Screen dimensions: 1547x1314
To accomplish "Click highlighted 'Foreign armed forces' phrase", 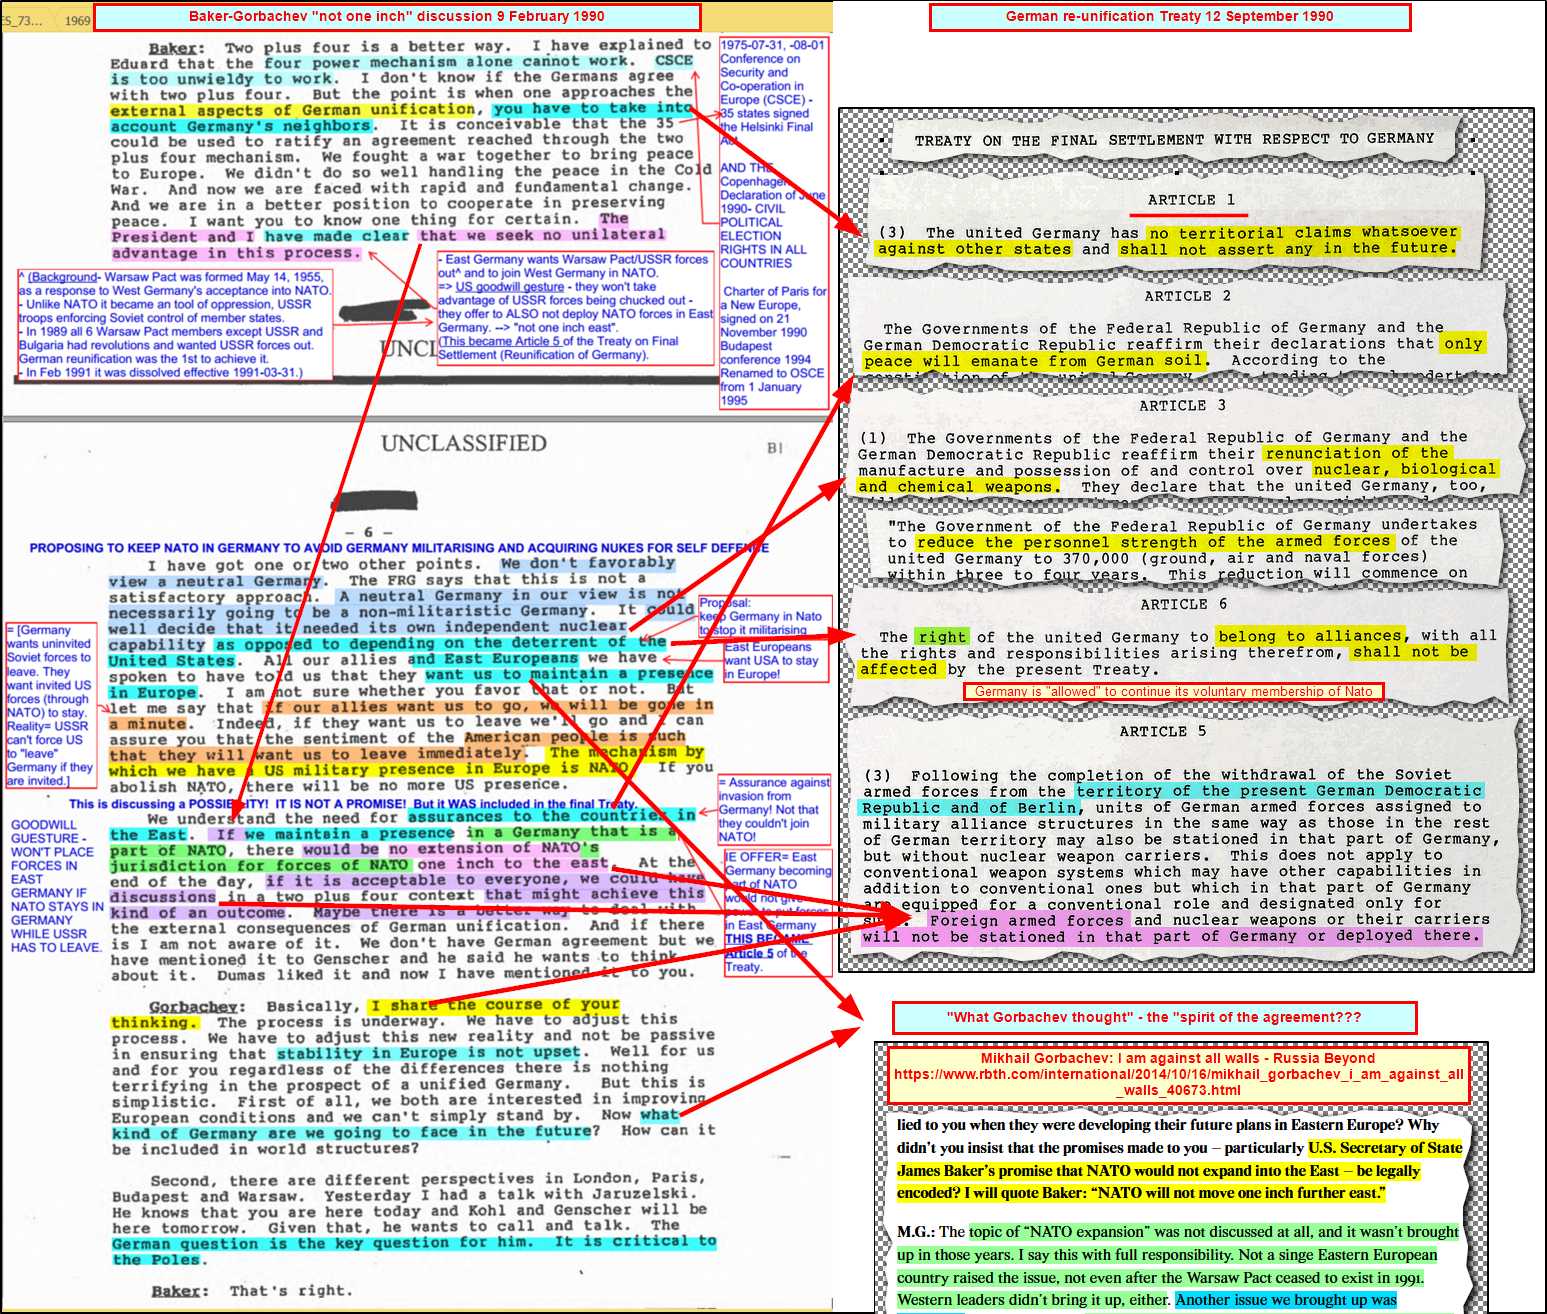I will pos(1027,920).
